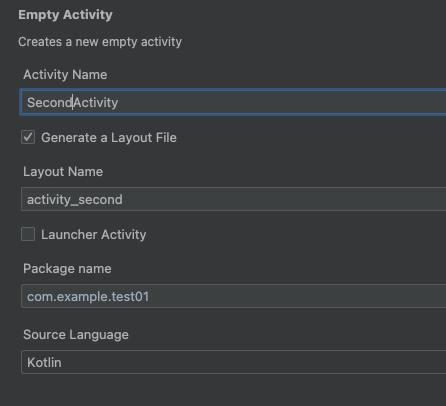Select the Kotlin value in combo box
Image resolution: width=446 pixels, height=406 pixels.
pos(44,362)
